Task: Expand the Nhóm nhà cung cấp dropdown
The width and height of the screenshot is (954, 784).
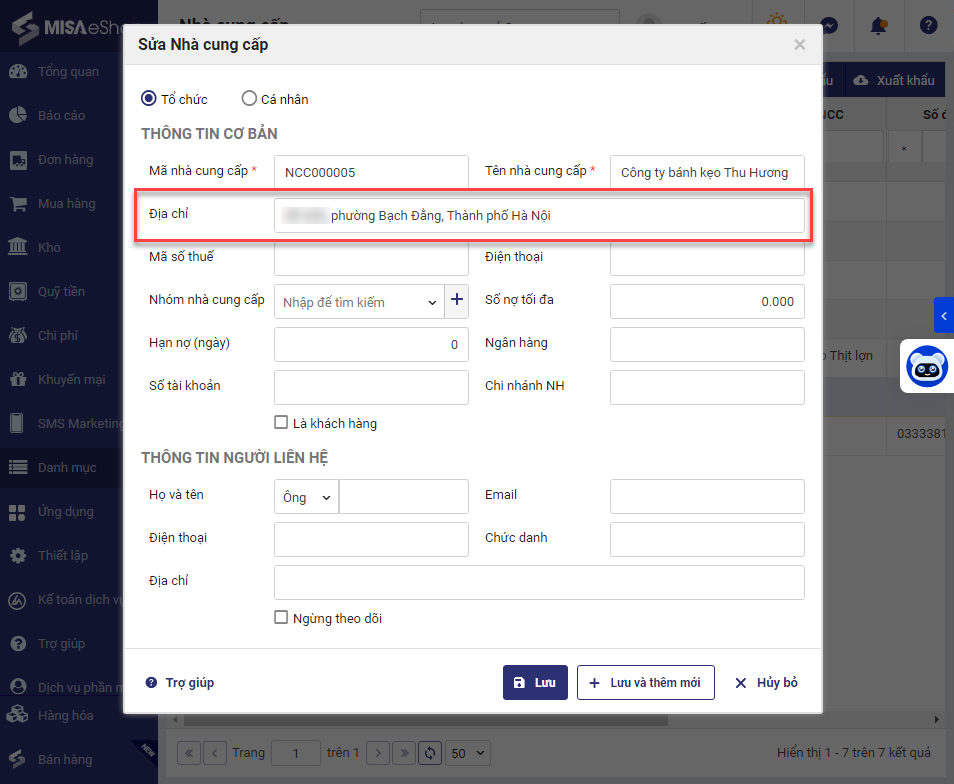Action: (432, 302)
